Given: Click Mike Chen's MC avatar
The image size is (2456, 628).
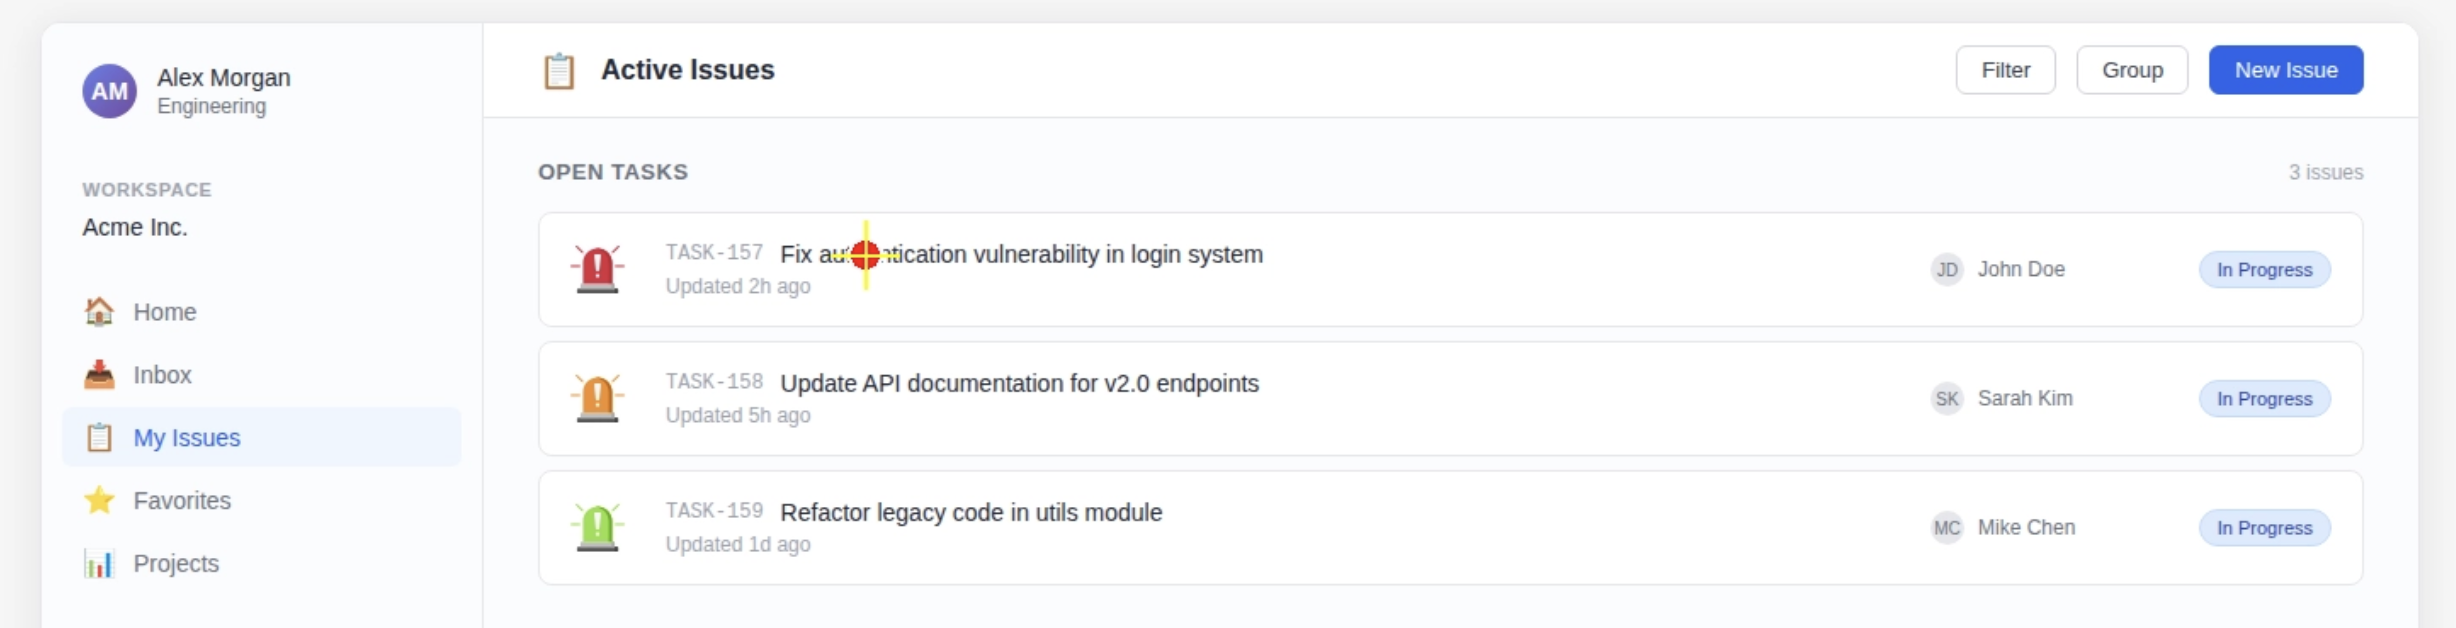Looking at the screenshot, I should click(x=1946, y=527).
